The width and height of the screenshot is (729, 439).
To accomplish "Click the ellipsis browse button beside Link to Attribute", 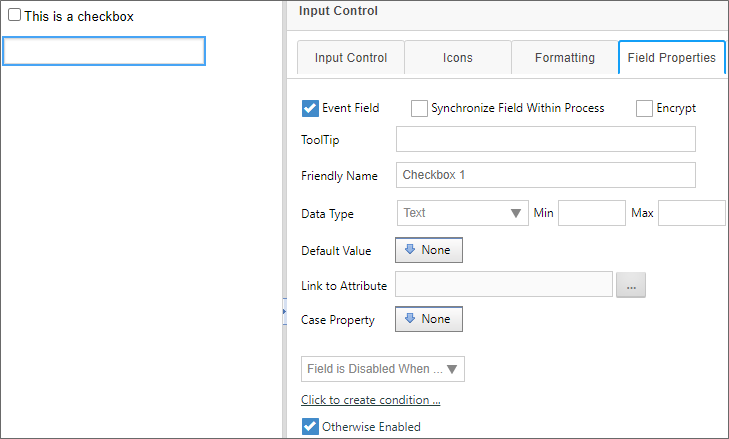I will coord(631,285).
